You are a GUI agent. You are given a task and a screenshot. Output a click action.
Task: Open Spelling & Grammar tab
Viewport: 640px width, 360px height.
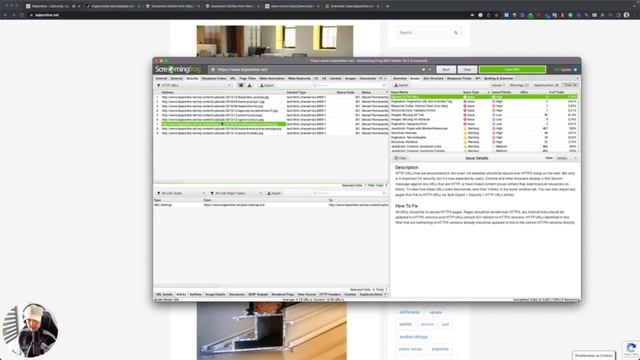click(498, 78)
